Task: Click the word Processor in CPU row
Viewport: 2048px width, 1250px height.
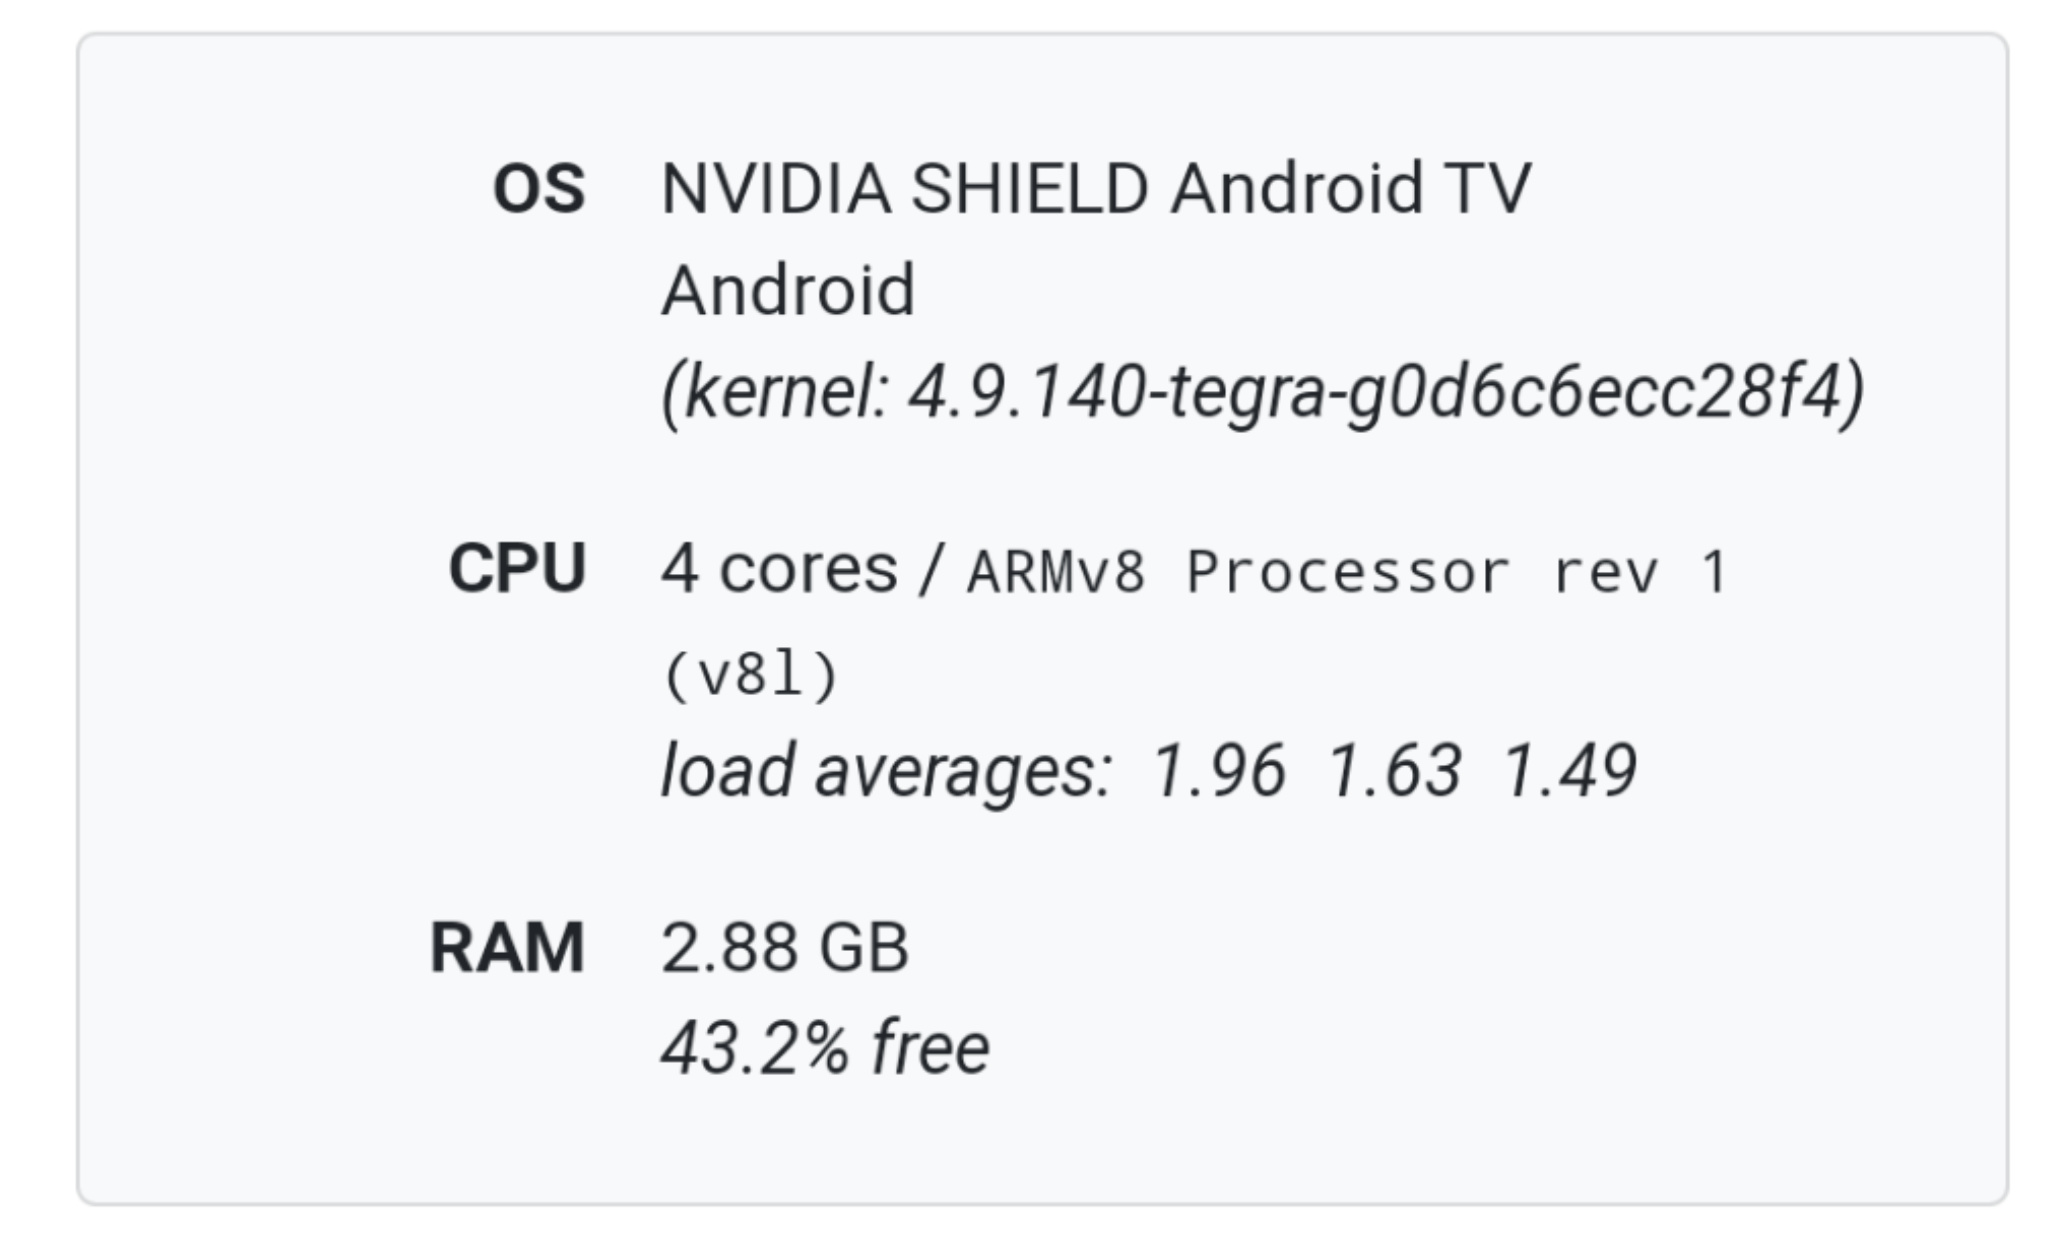Action: click(1347, 573)
